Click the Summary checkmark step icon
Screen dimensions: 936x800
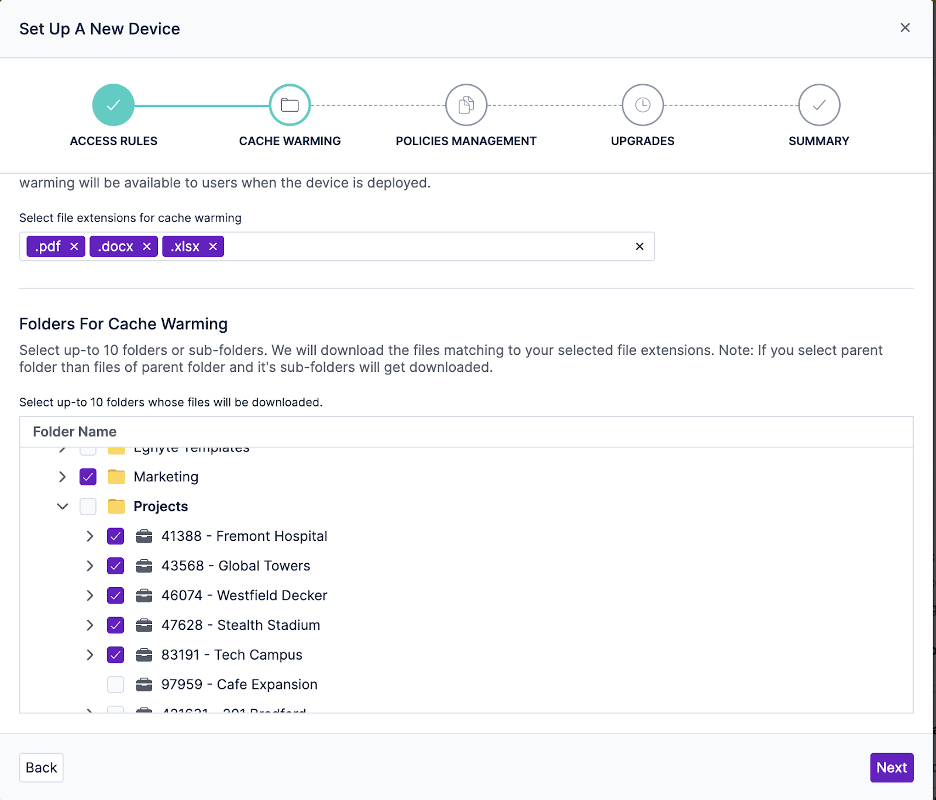819,105
